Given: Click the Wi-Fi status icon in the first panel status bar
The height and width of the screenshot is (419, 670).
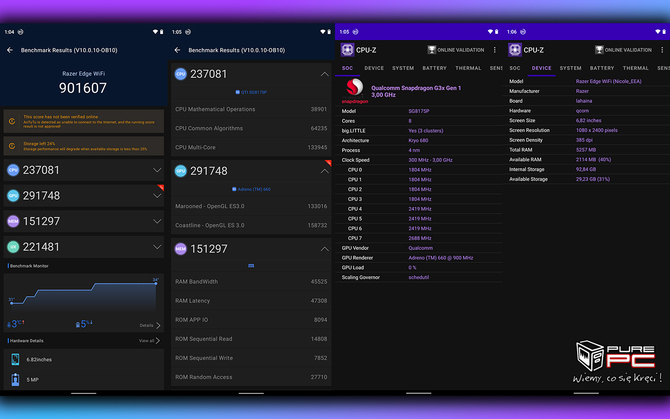Looking at the screenshot, I should tap(156, 32).
